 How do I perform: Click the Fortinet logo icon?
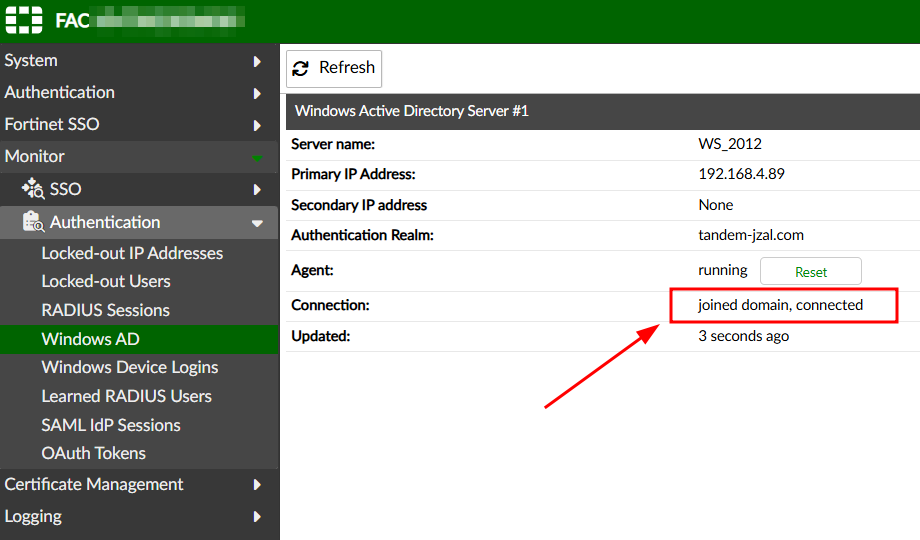(24, 20)
